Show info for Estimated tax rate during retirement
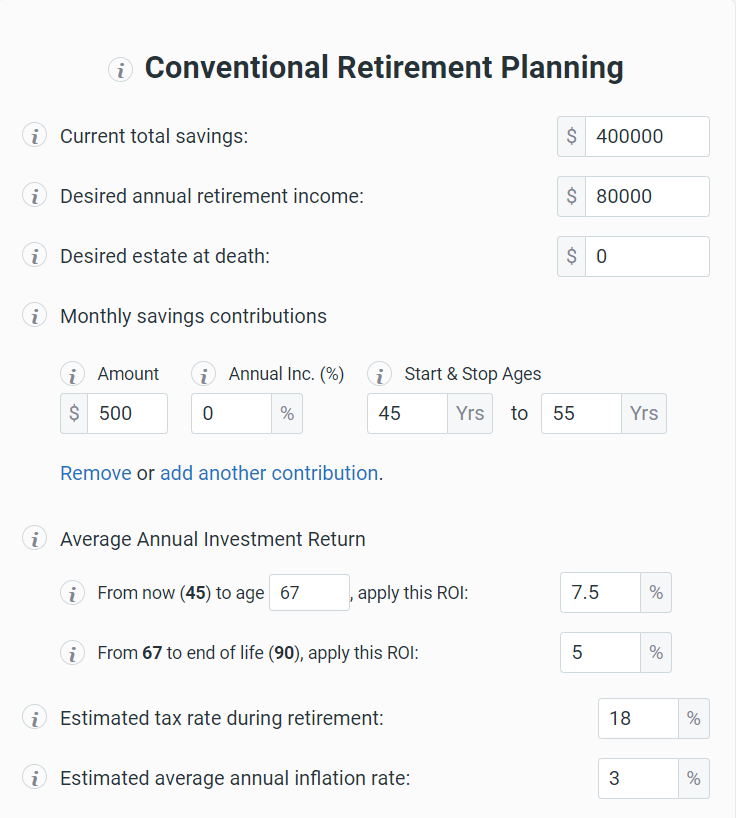This screenshot has width=736, height=818. pos(34,718)
